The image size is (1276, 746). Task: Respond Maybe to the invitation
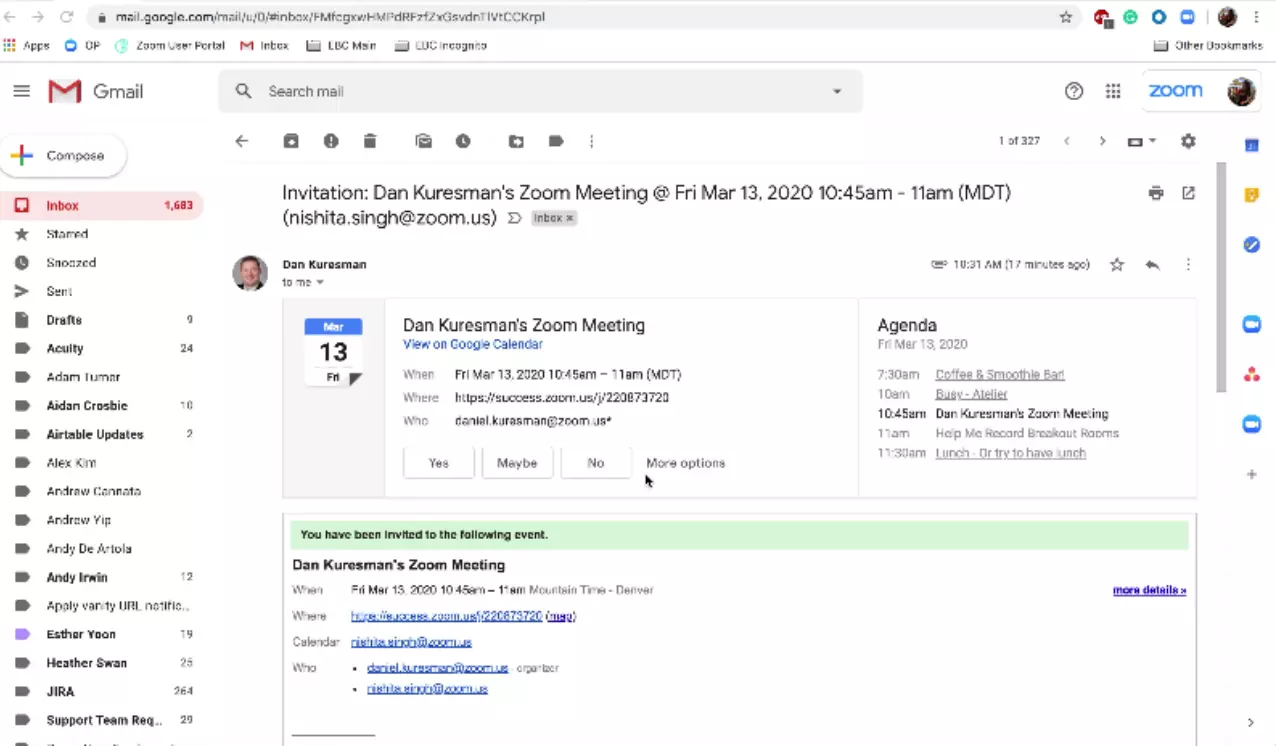[517, 463]
